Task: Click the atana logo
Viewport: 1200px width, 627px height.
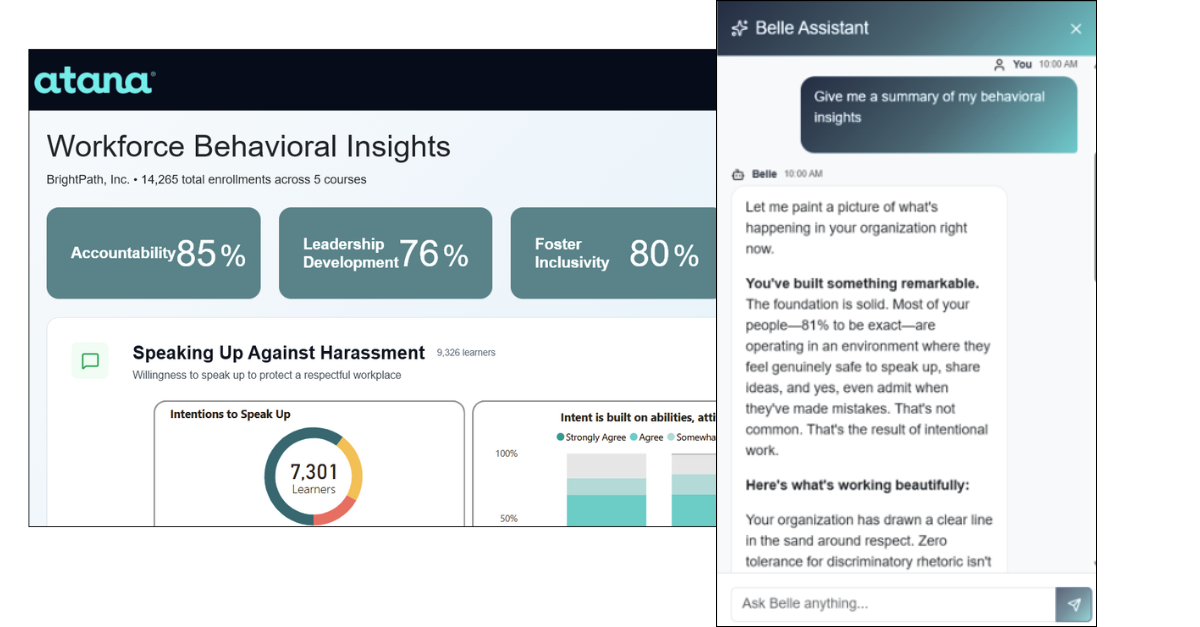Action: click(x=94, y=81)
